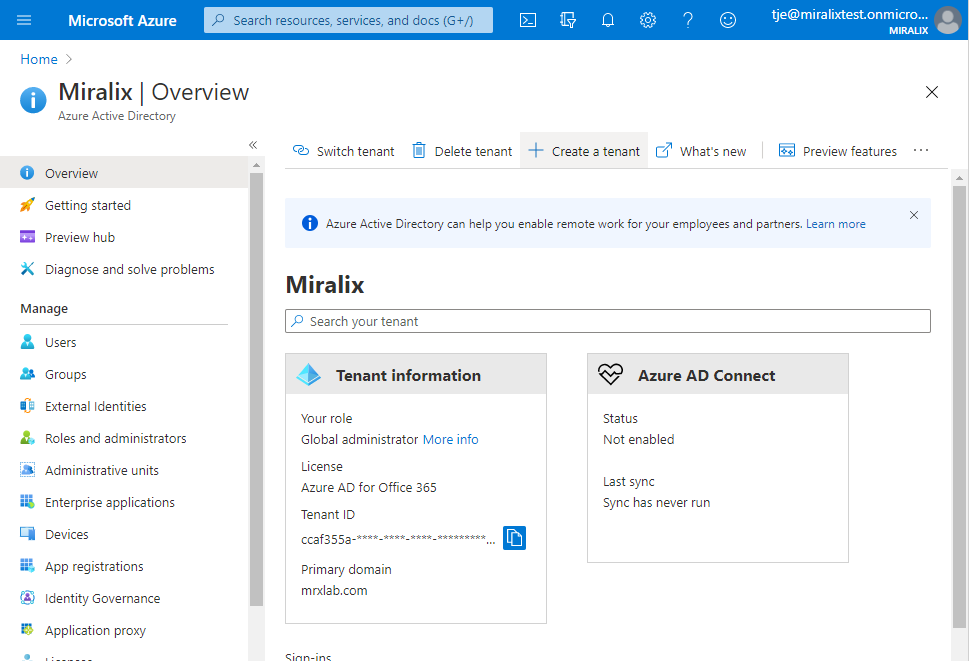
Task: Focus the Search your tenant field
Action: pyautogui.click(x=608, y=321)
